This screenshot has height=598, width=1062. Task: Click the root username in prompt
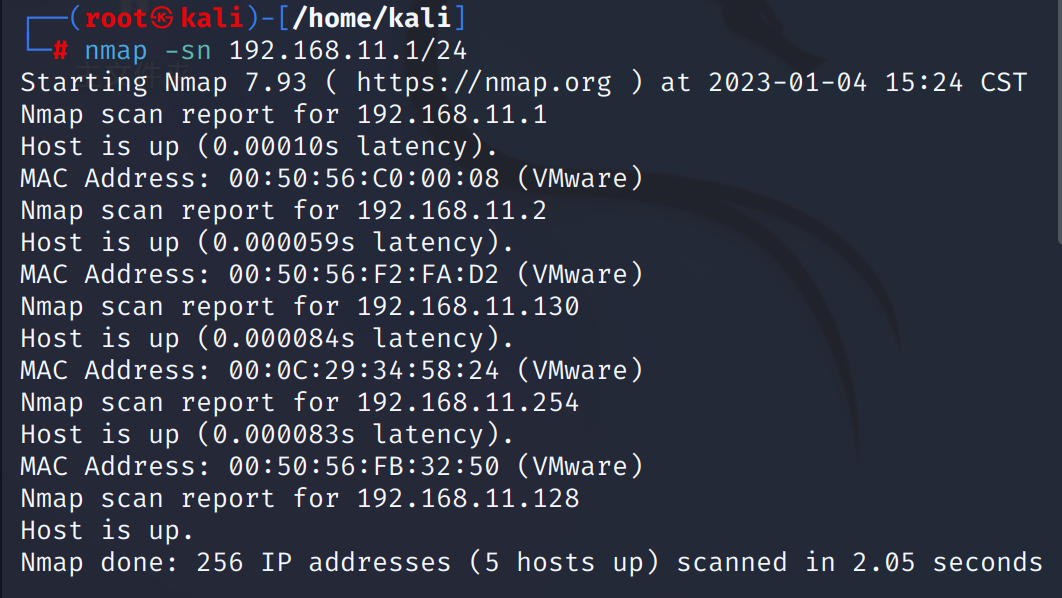116,18
